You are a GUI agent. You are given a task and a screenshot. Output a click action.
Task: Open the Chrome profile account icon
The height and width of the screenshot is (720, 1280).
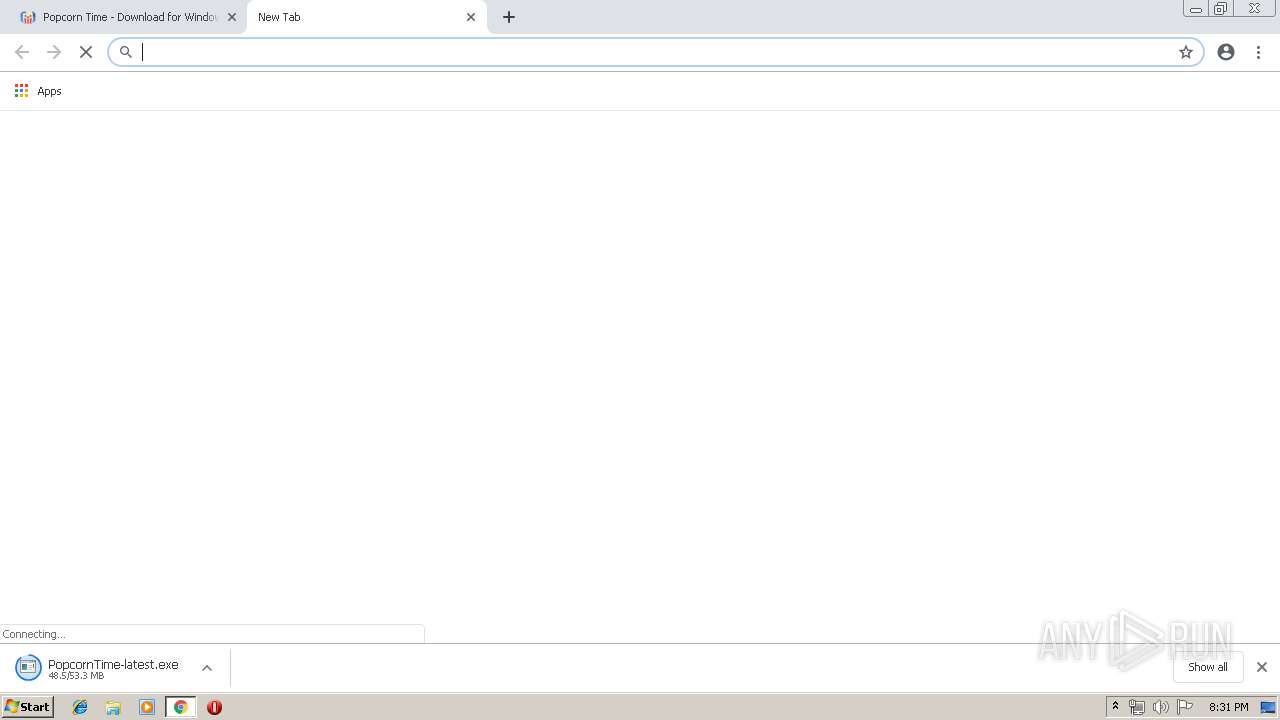coord(1226,52)
